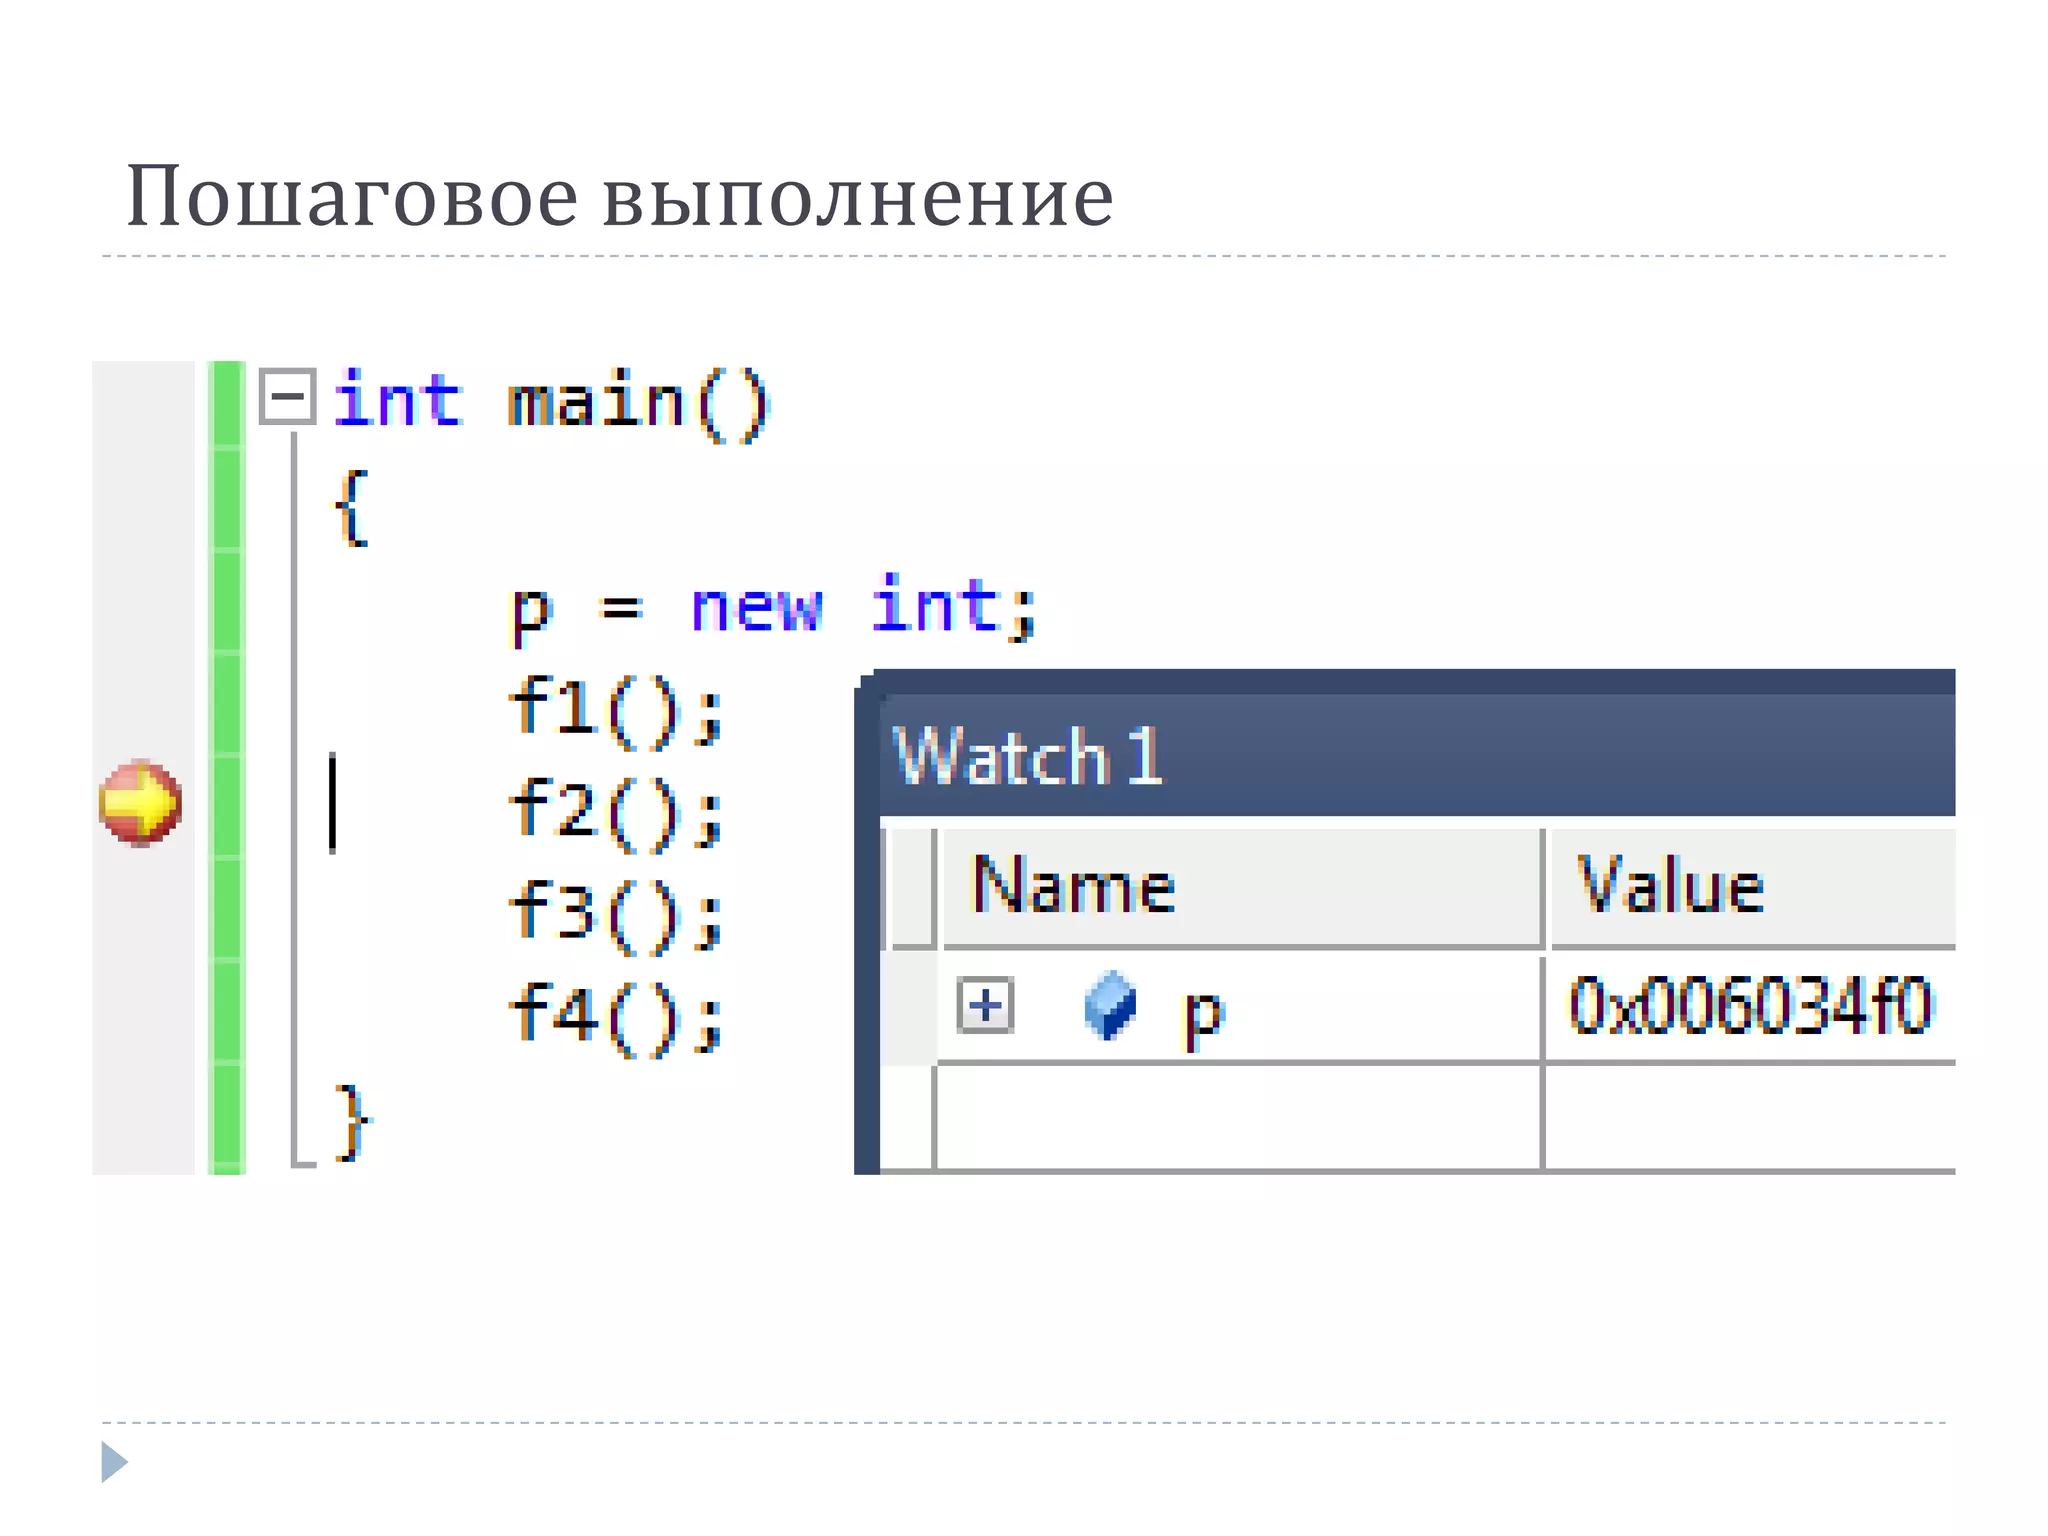Click the breakpoint arrow beside f2()
The height and width of the screenshot is (1536, 2048).
coord(141,802)
